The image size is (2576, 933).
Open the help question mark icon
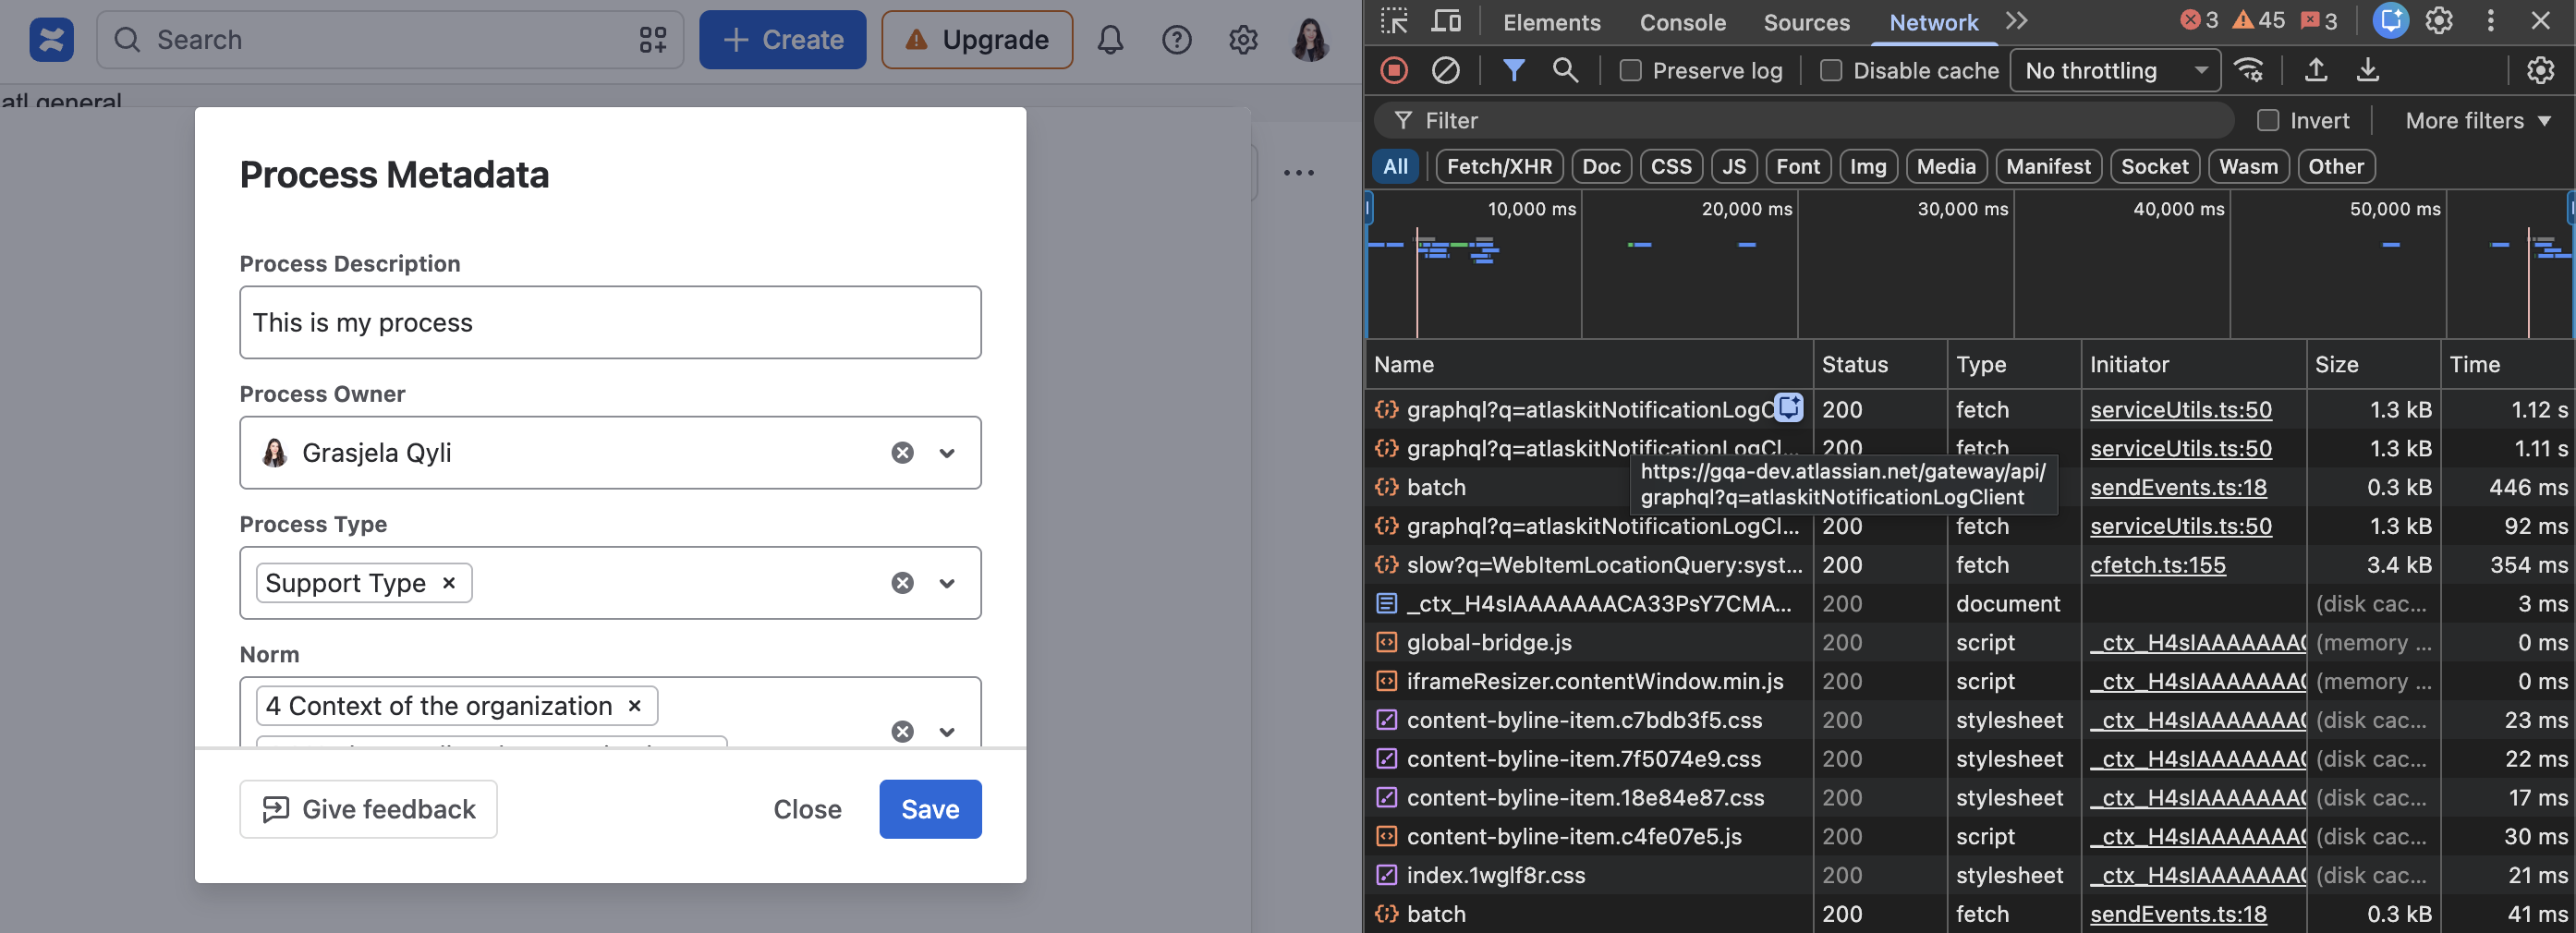pyautogui.click(x=1176, y=40)
